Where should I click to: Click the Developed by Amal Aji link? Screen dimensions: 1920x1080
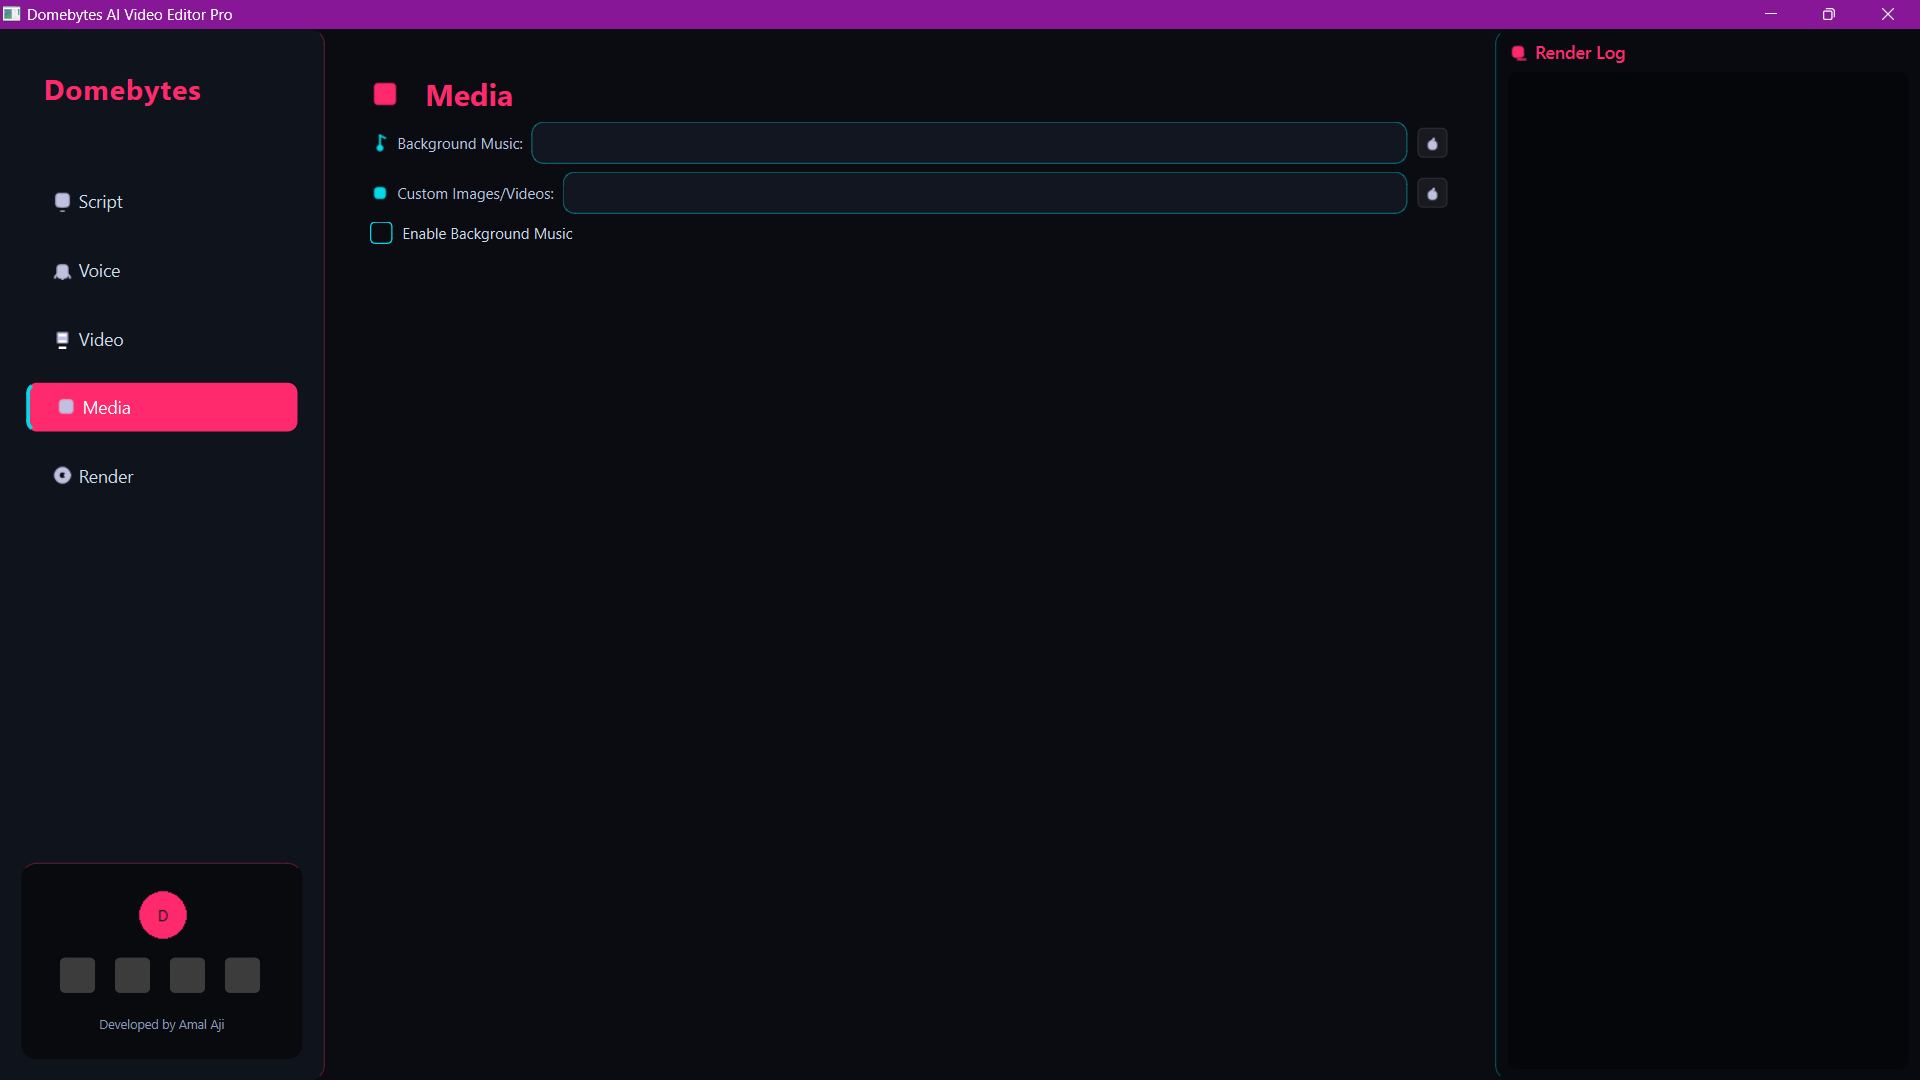coord(161,1024)
